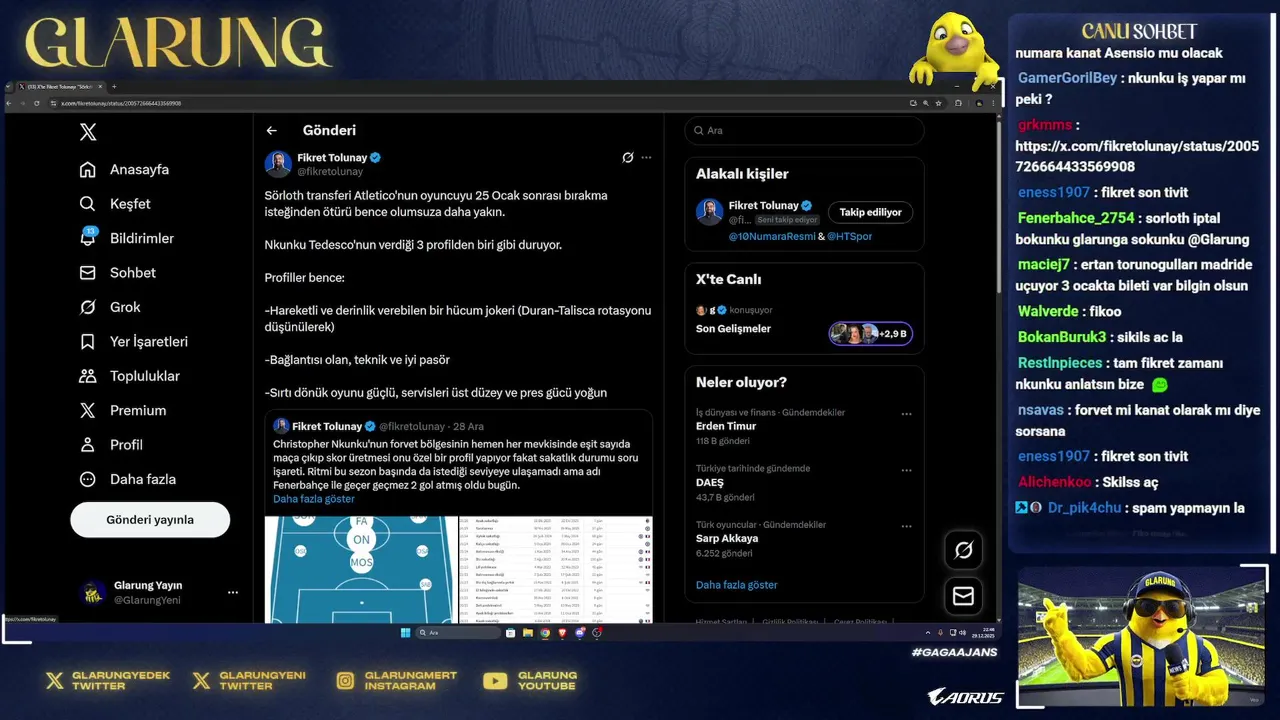Image resolution: width=1280 pixels, height=720 pixels.
Task: Click the Topluluklar communities icon
Action: (x=88, y=376)
